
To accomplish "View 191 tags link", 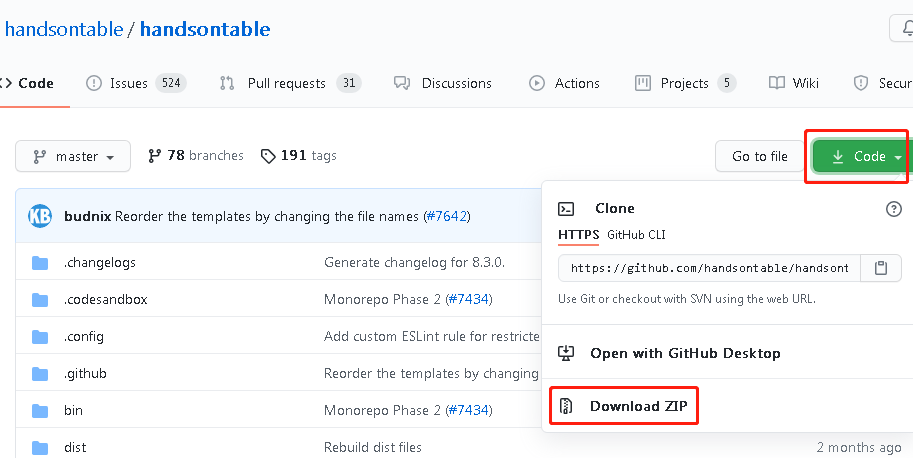I will (x=299, y=155).
